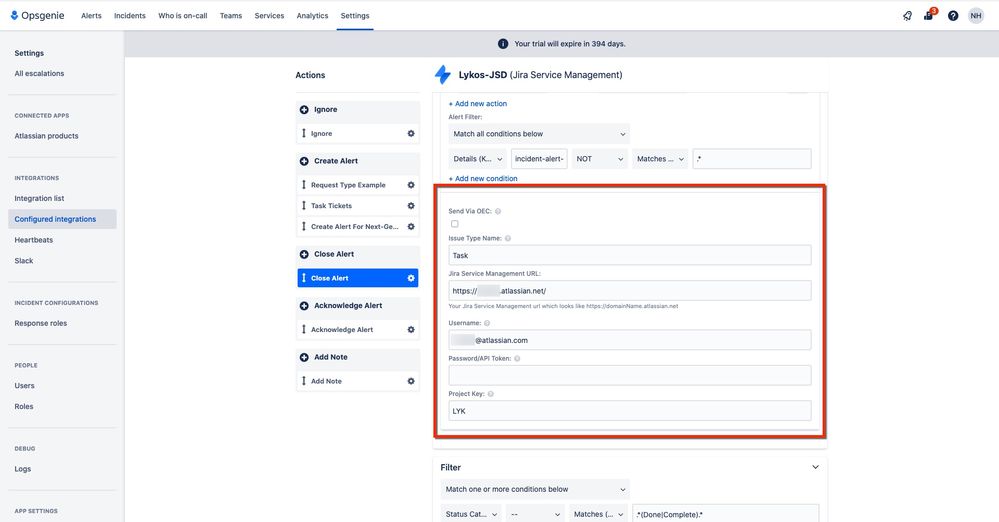Open the Status Cat... dropdown
This screenshot has width=999, height=522.
coord(471,514)
